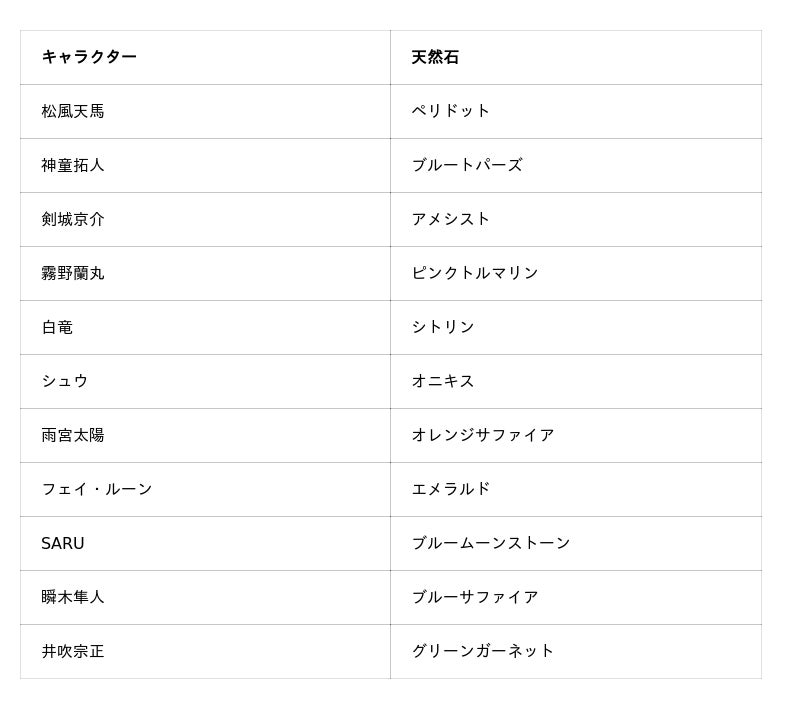Click the ペリドット cell
Screen dimensions: 800x709
451,111
